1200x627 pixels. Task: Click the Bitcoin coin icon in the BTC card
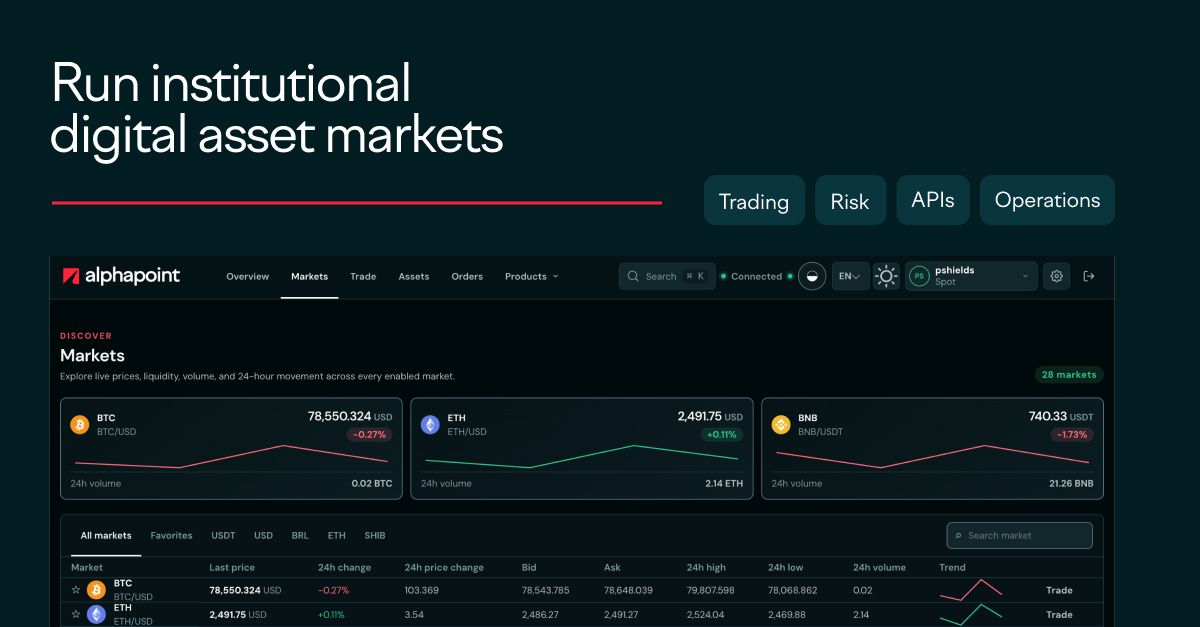(x=80, y=425)
